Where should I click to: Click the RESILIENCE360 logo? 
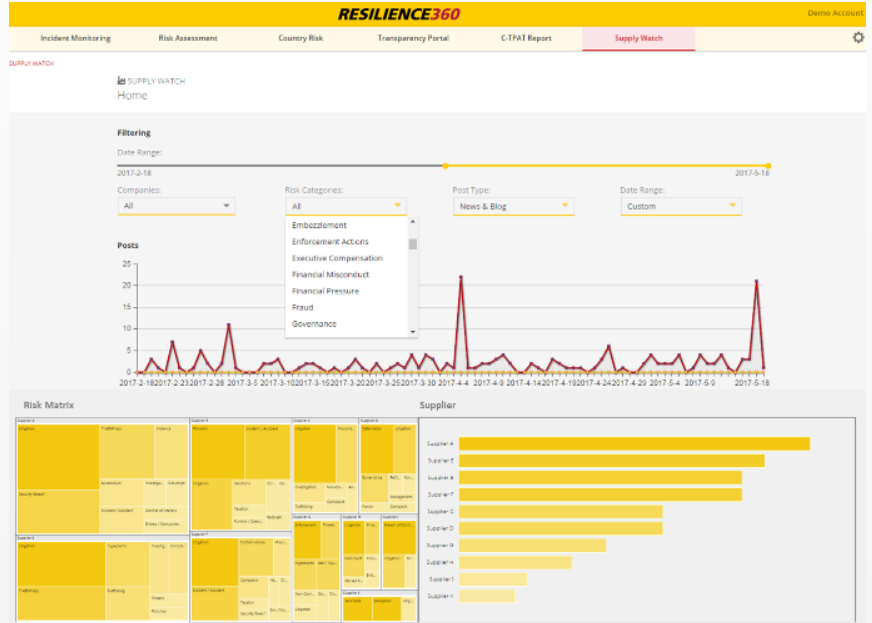point(399,14)
